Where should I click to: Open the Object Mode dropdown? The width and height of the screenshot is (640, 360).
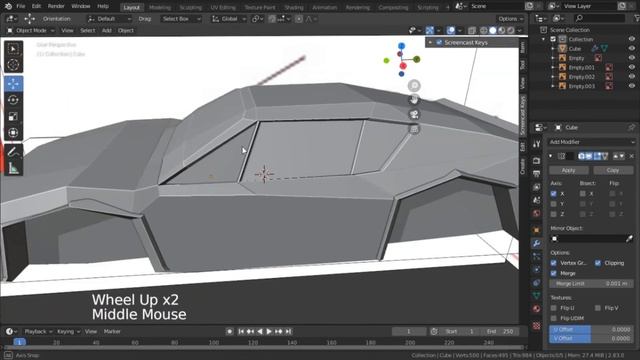[31, 30]
